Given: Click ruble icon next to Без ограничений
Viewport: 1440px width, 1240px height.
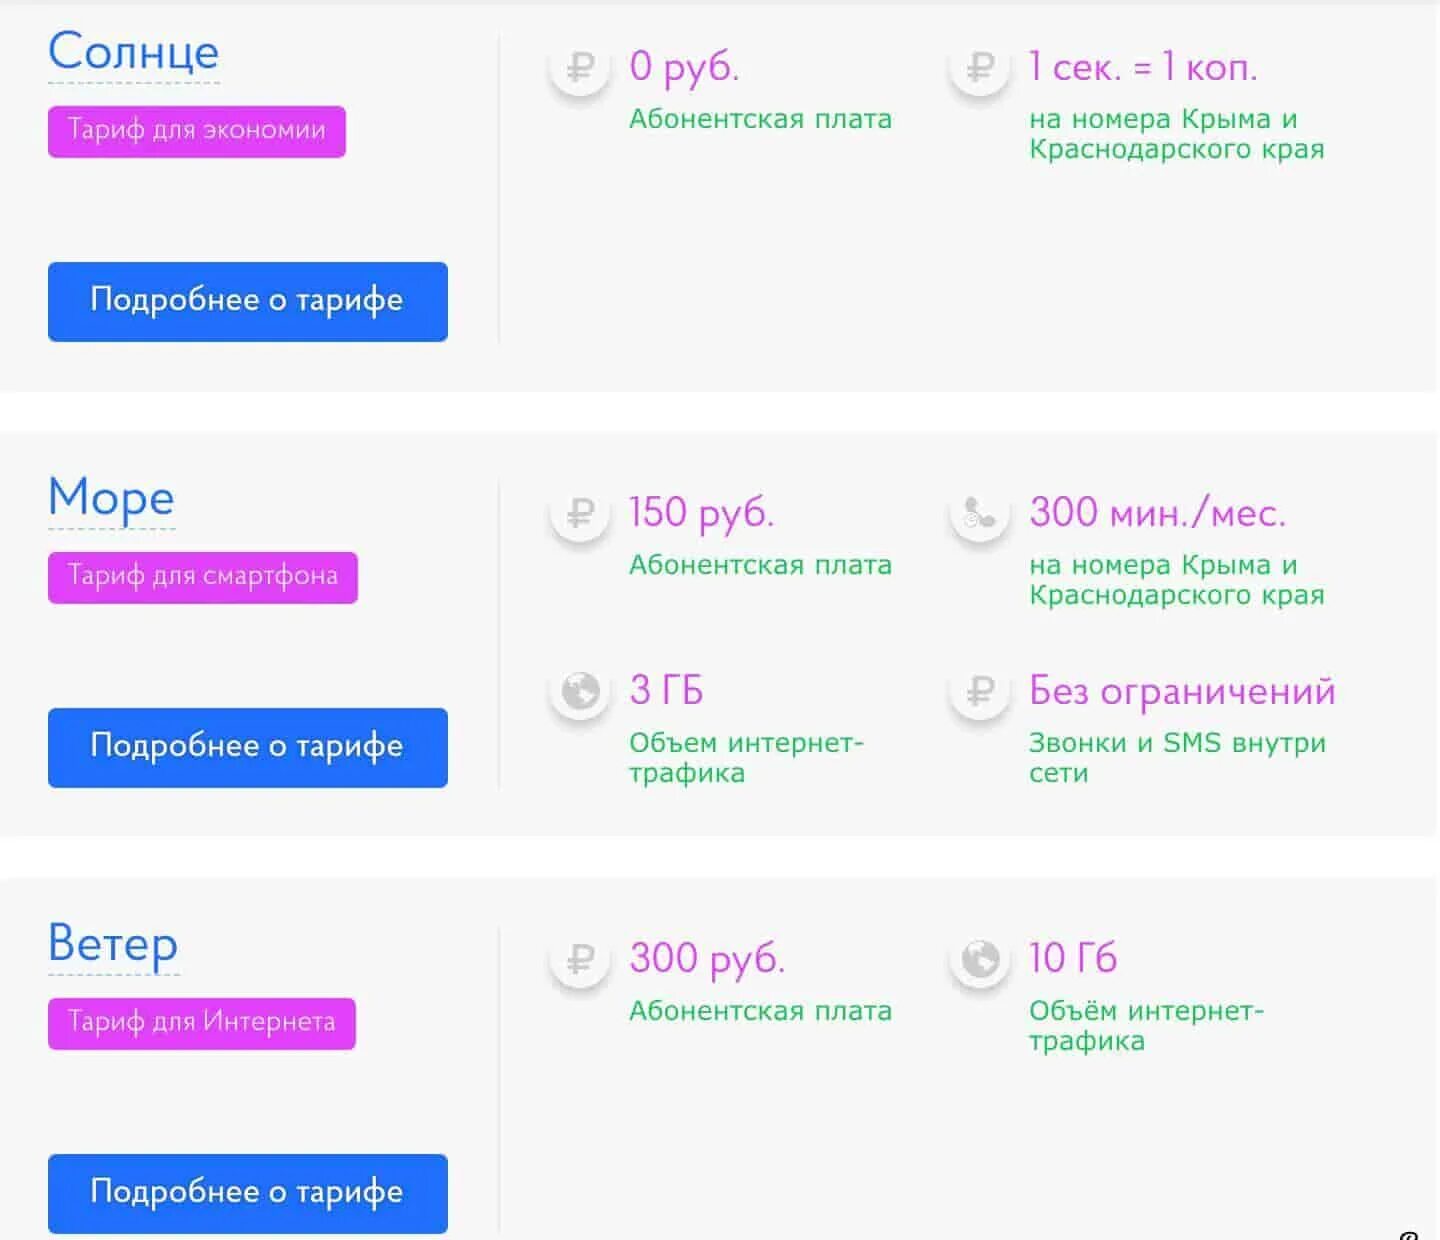Looking at the screenshot, I should click(980, 691).
